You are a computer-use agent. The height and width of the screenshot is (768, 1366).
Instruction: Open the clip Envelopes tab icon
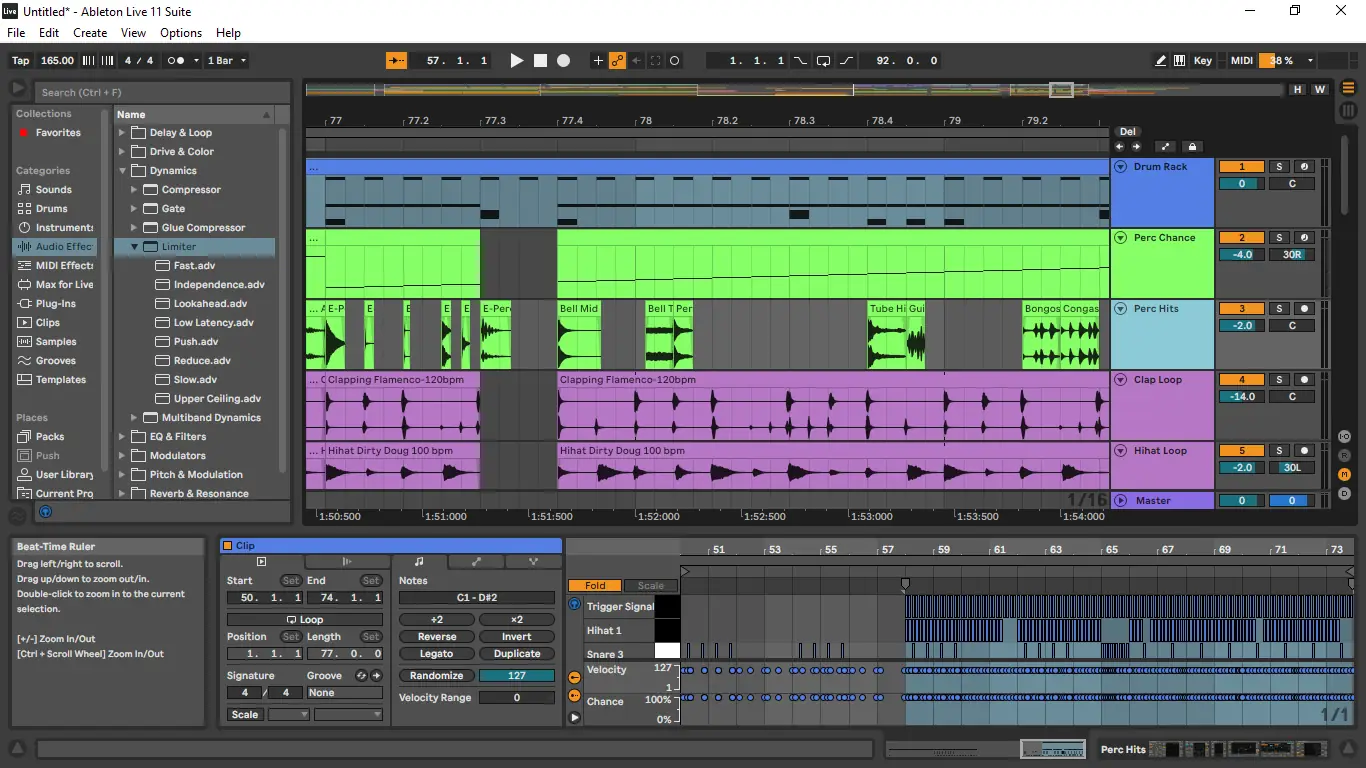476,562
